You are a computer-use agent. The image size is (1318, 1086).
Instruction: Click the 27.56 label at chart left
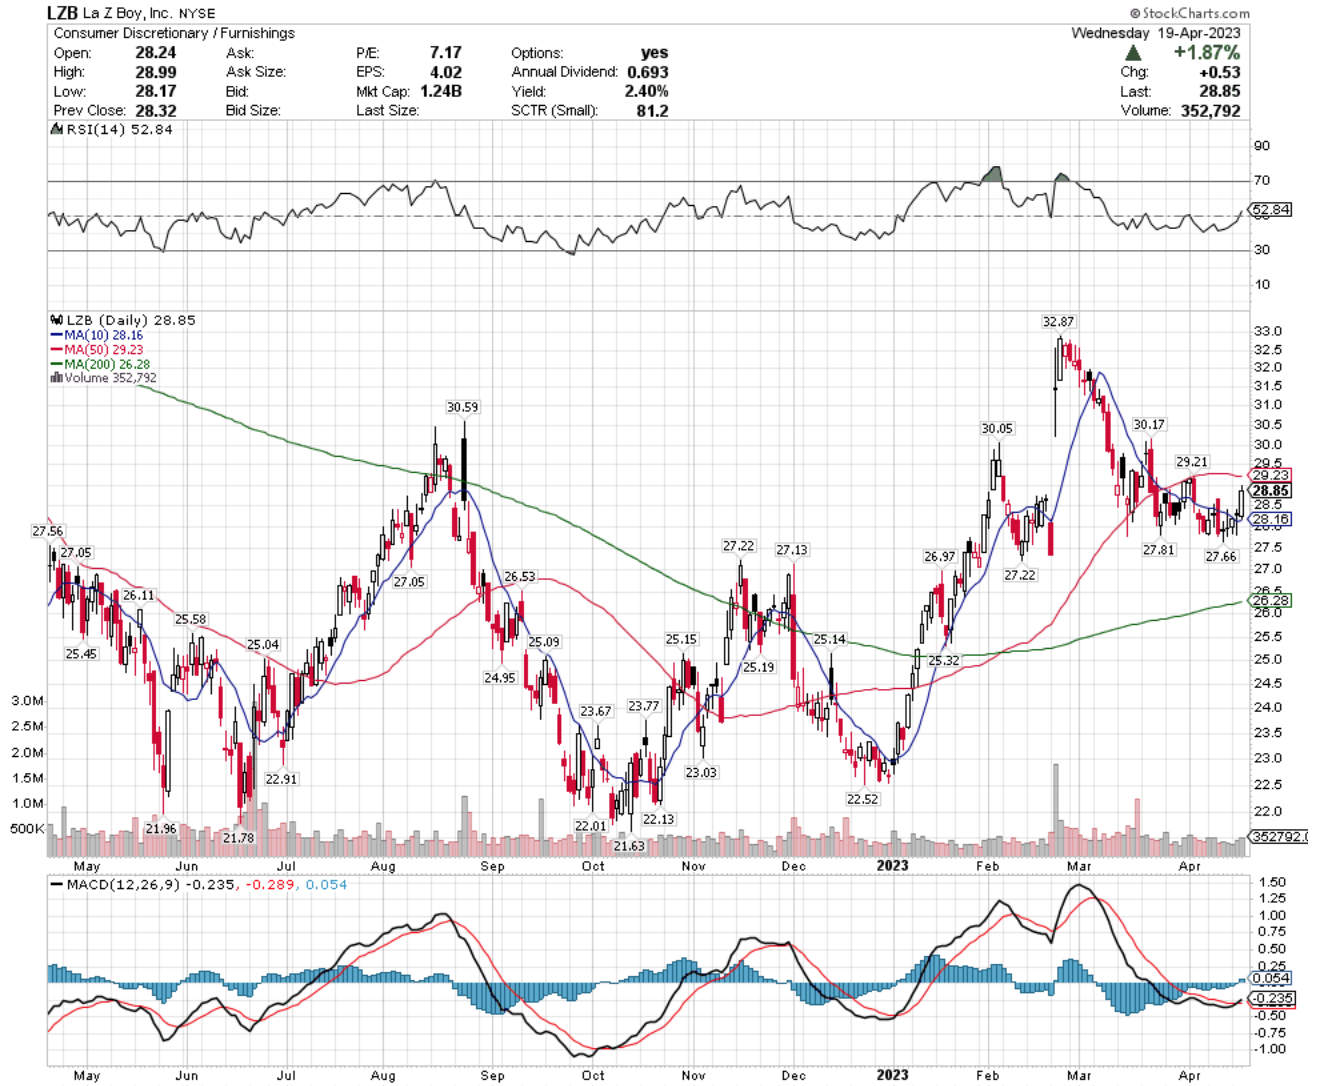pyautogui.click(x=47, y=532)
